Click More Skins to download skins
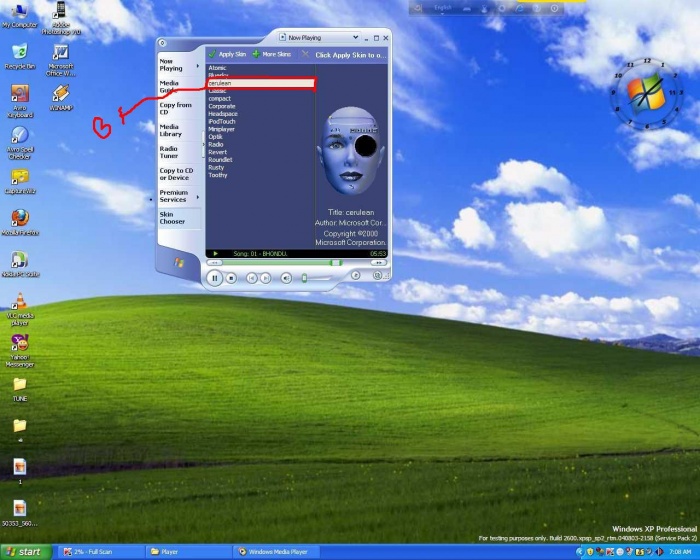700x560 pixels. pyautogui.click(x=271, y=54)
